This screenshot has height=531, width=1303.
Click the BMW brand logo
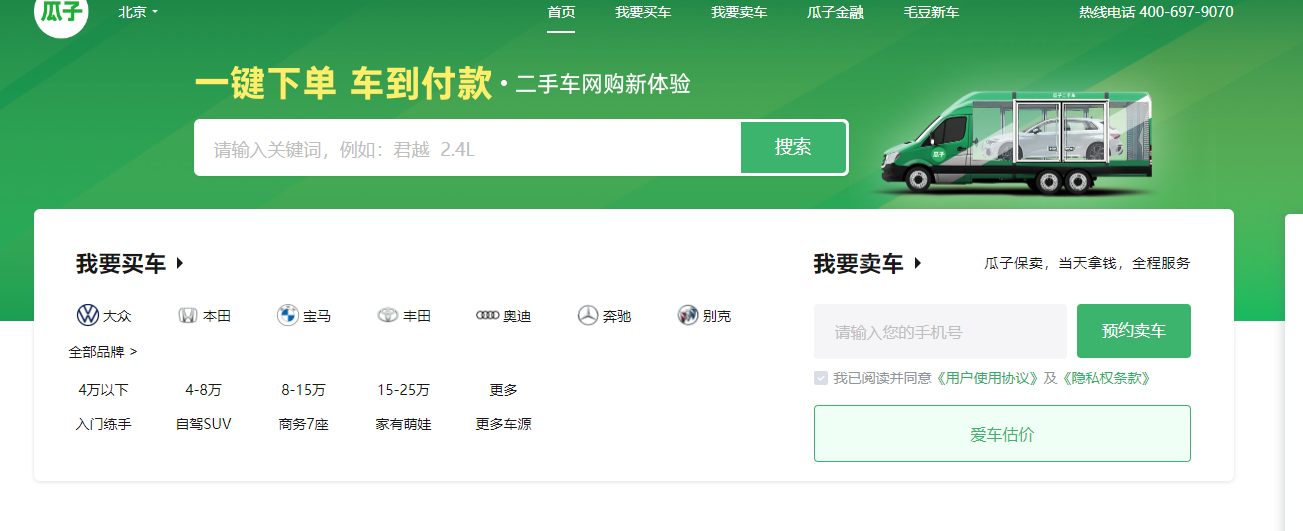point(288,316)
